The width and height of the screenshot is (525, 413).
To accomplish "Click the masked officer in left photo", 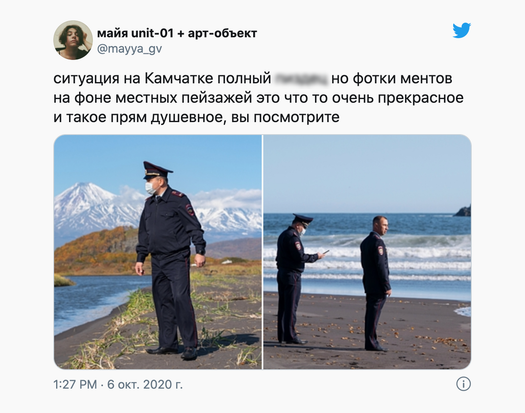I will tap(171, 261).
